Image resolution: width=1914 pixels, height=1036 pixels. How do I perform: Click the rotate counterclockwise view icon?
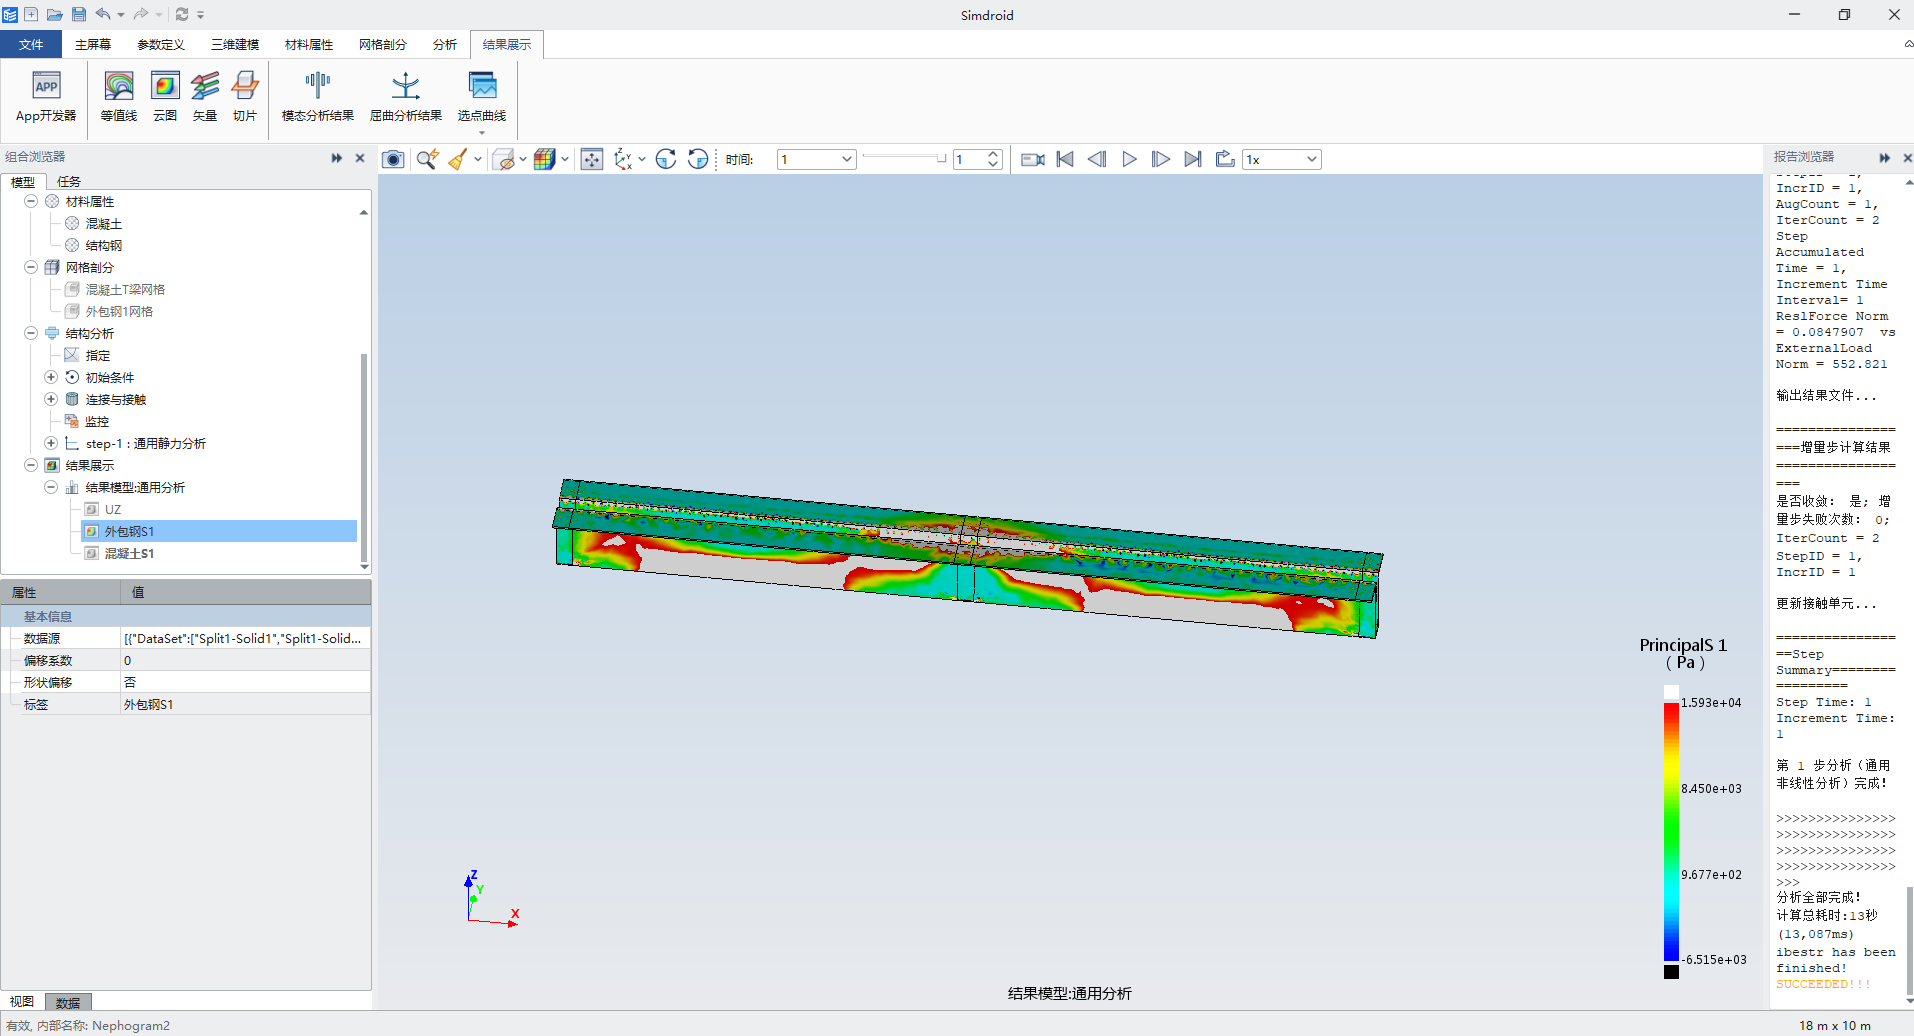coord(698,159)
